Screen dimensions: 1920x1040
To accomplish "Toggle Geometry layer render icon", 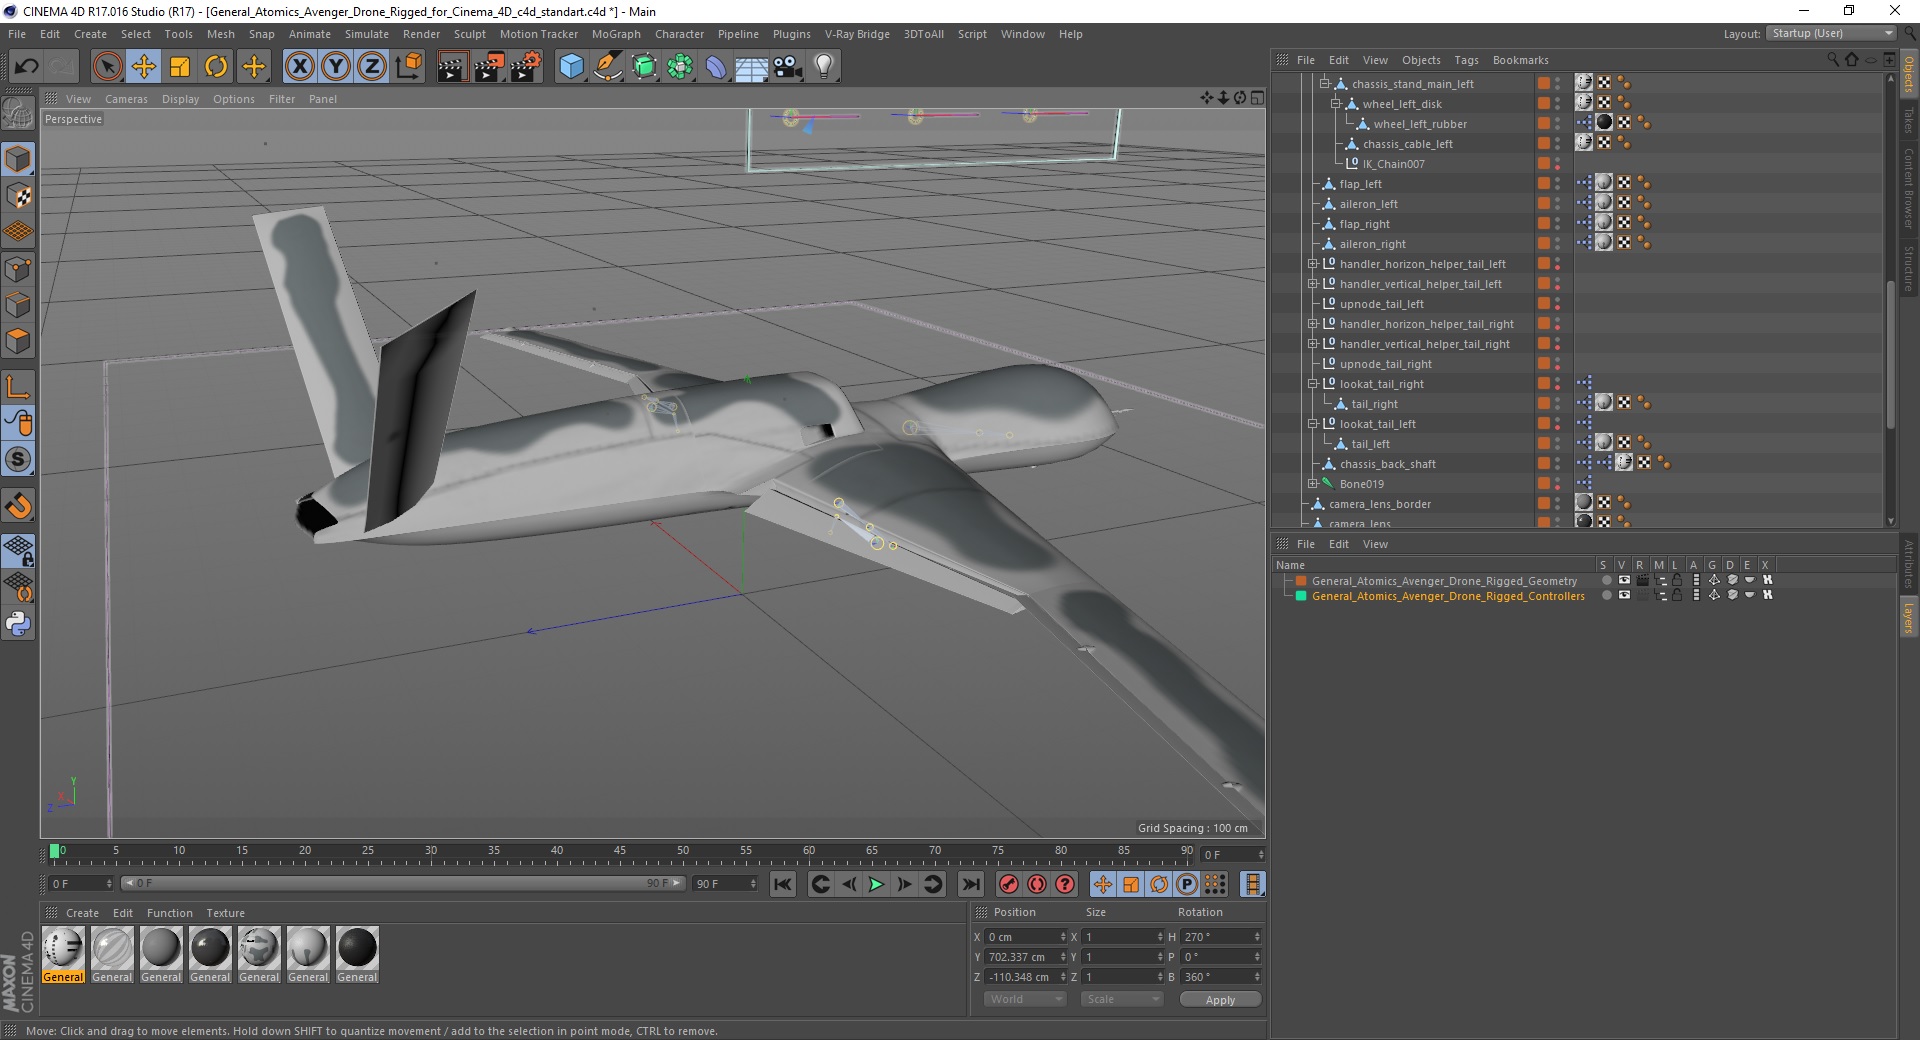I will (x=1642, y=580).
